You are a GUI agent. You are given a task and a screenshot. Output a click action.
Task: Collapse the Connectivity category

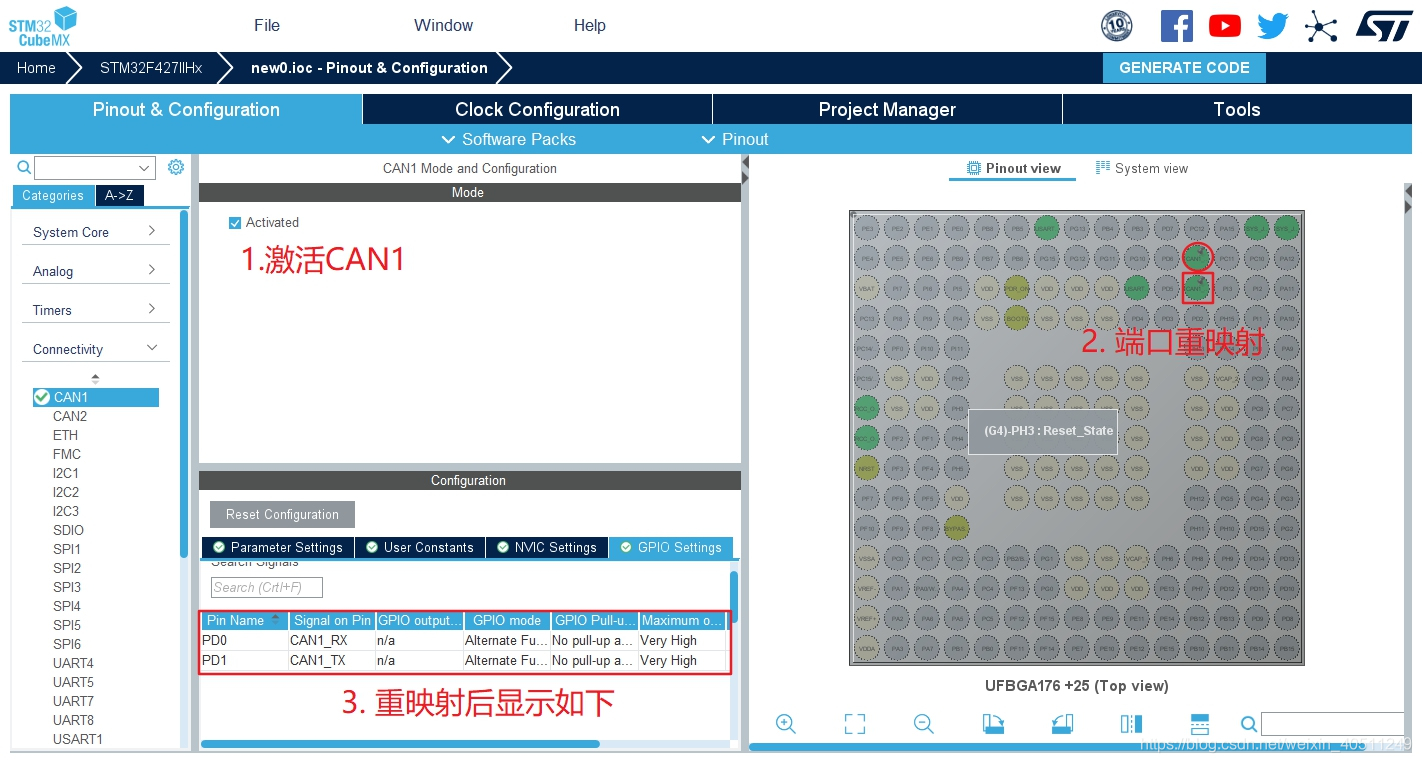click(x=95, y=349)
